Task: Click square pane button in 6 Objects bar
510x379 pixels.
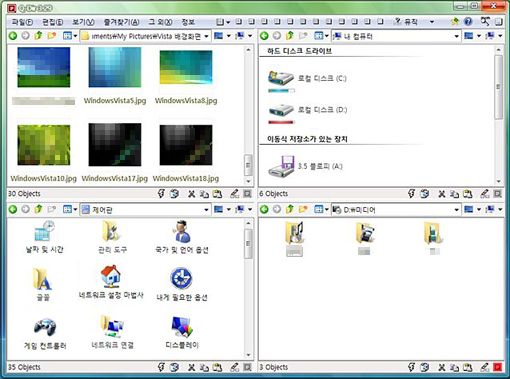Action: pyautogui.click(x=497, y=194)
